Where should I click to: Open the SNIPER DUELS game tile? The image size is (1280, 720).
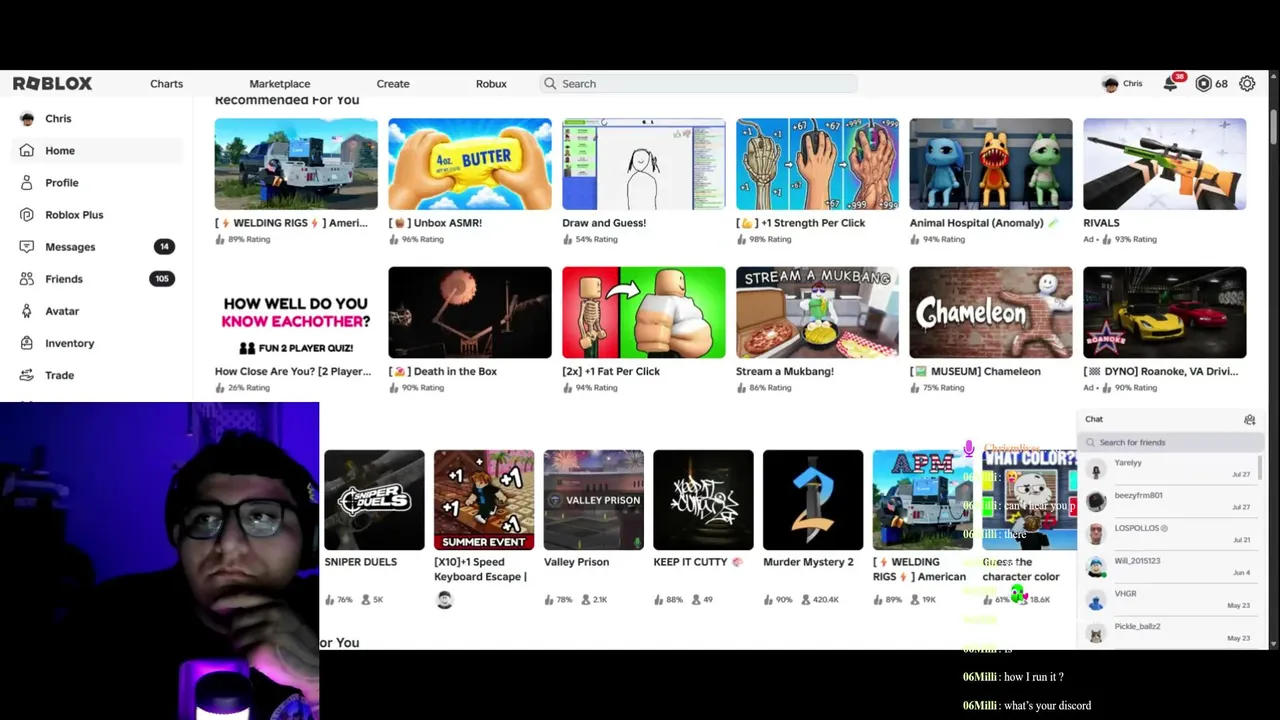(x=374, y=500)
